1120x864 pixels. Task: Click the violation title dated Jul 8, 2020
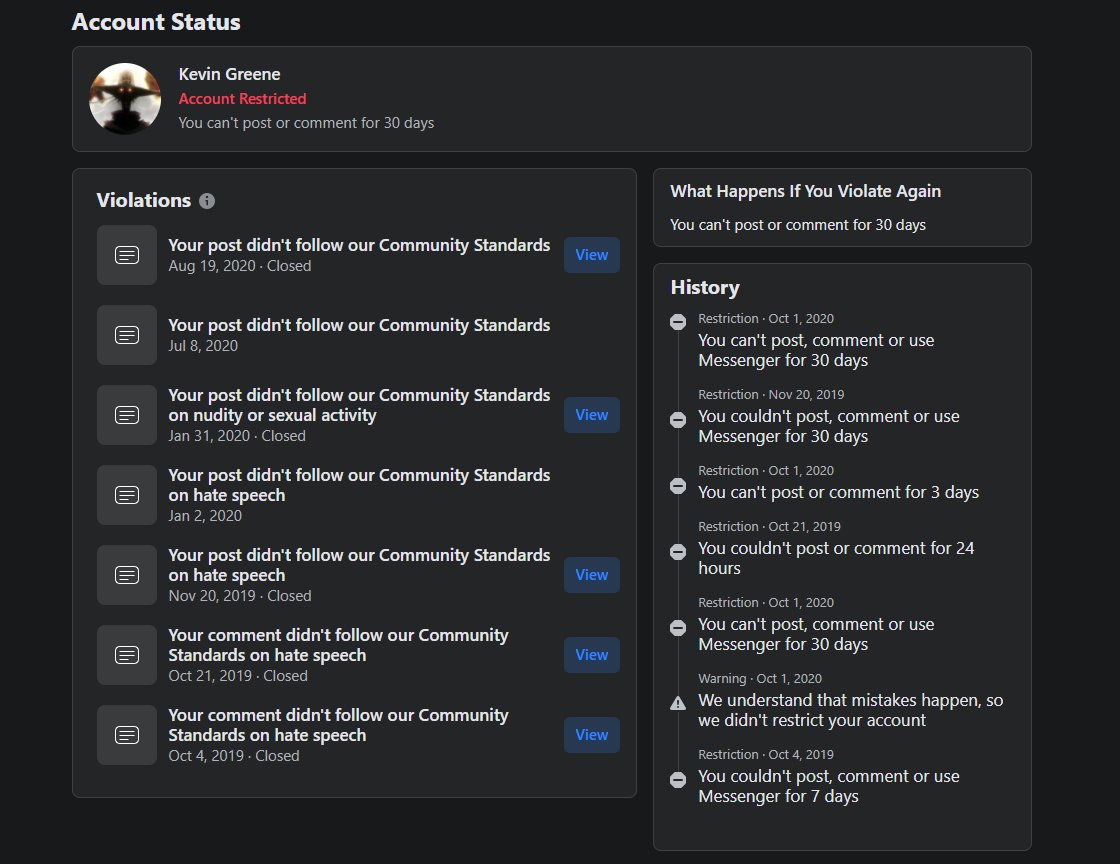(x=359, y=325)
